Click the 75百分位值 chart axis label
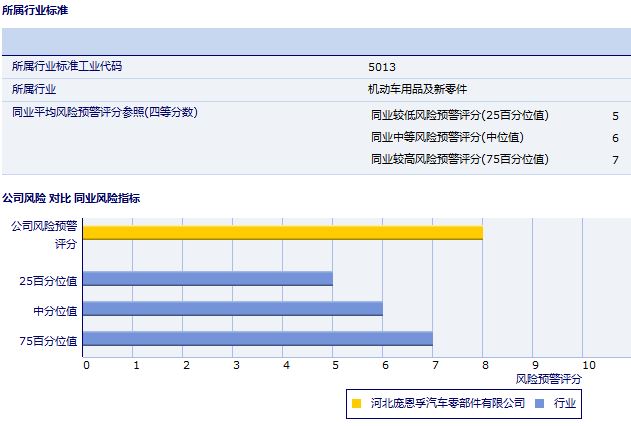 click(48, 341)
